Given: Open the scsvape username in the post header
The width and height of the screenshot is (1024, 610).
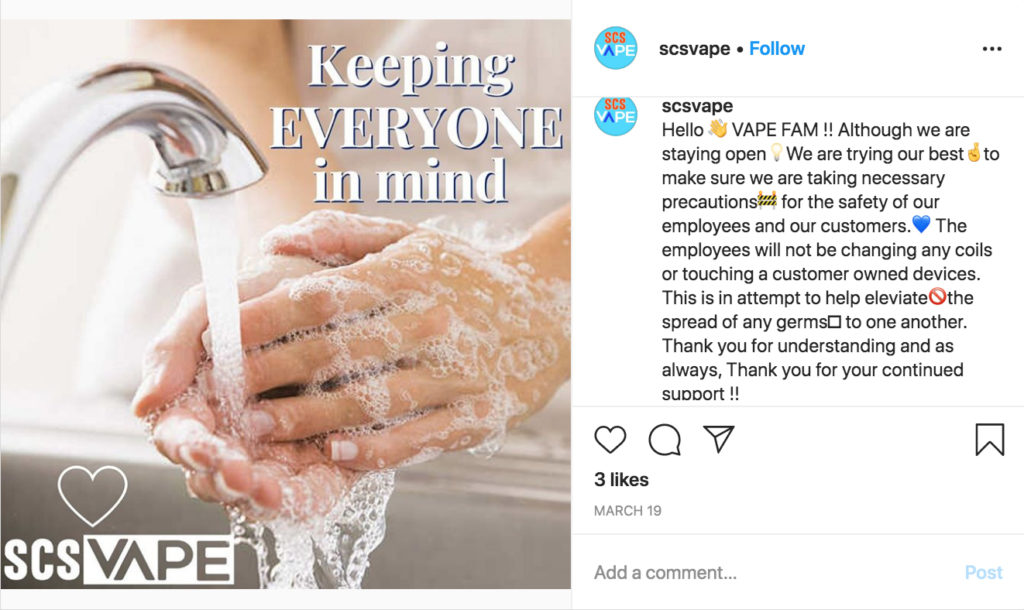Looking at the screenshot, I should coord(694,49).
